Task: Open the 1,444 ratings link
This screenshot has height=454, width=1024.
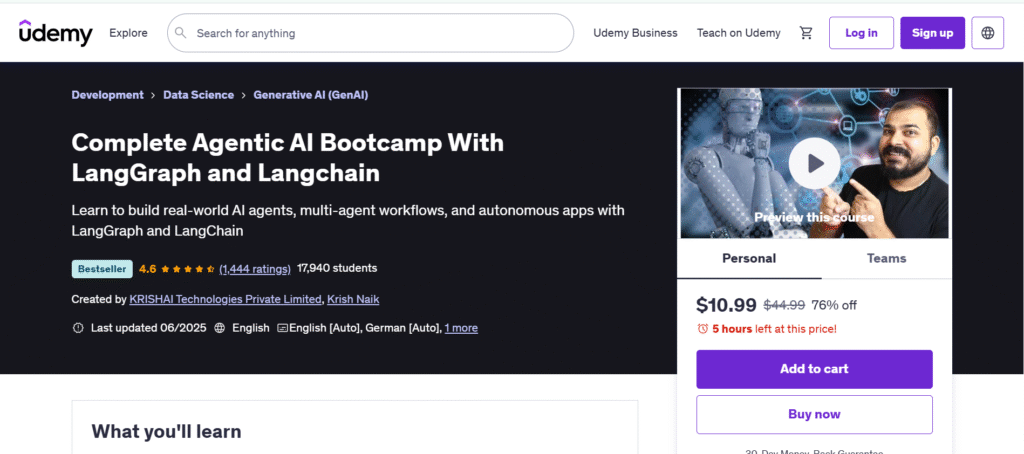Action: pyautogui.click(x=255, y=268)
